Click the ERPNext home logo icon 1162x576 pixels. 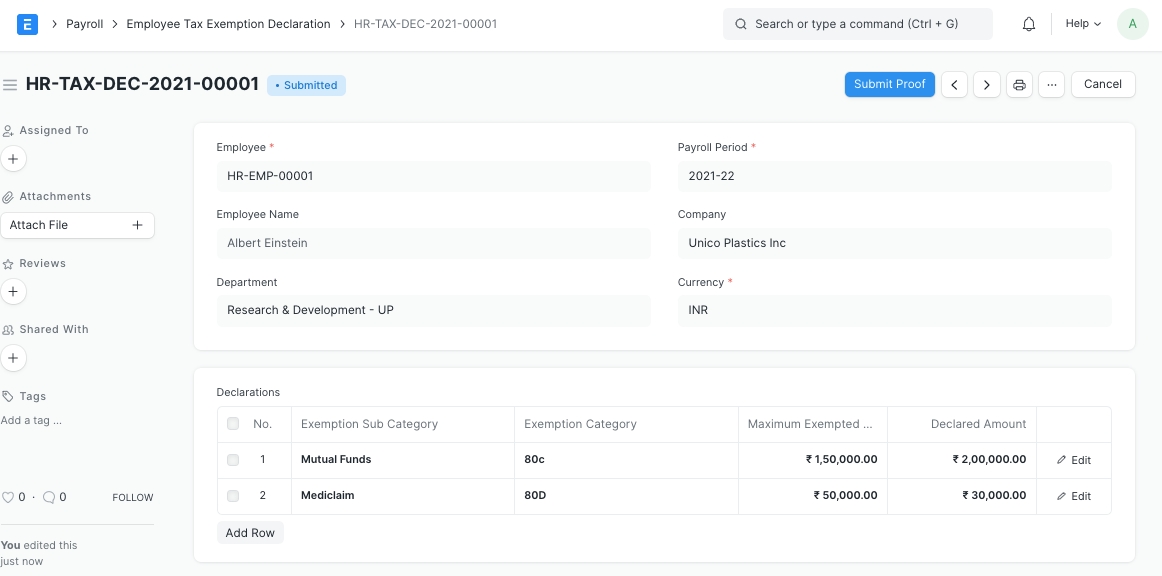click(x=28, y=24)
